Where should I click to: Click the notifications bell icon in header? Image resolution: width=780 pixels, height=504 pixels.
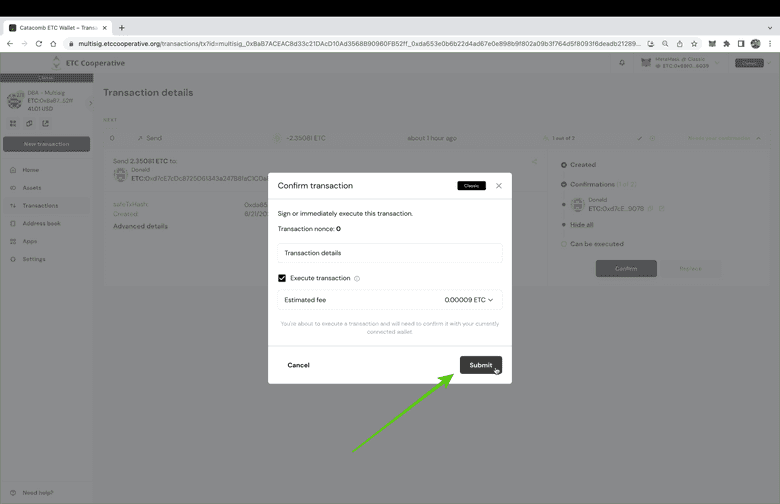coord(622,63)
